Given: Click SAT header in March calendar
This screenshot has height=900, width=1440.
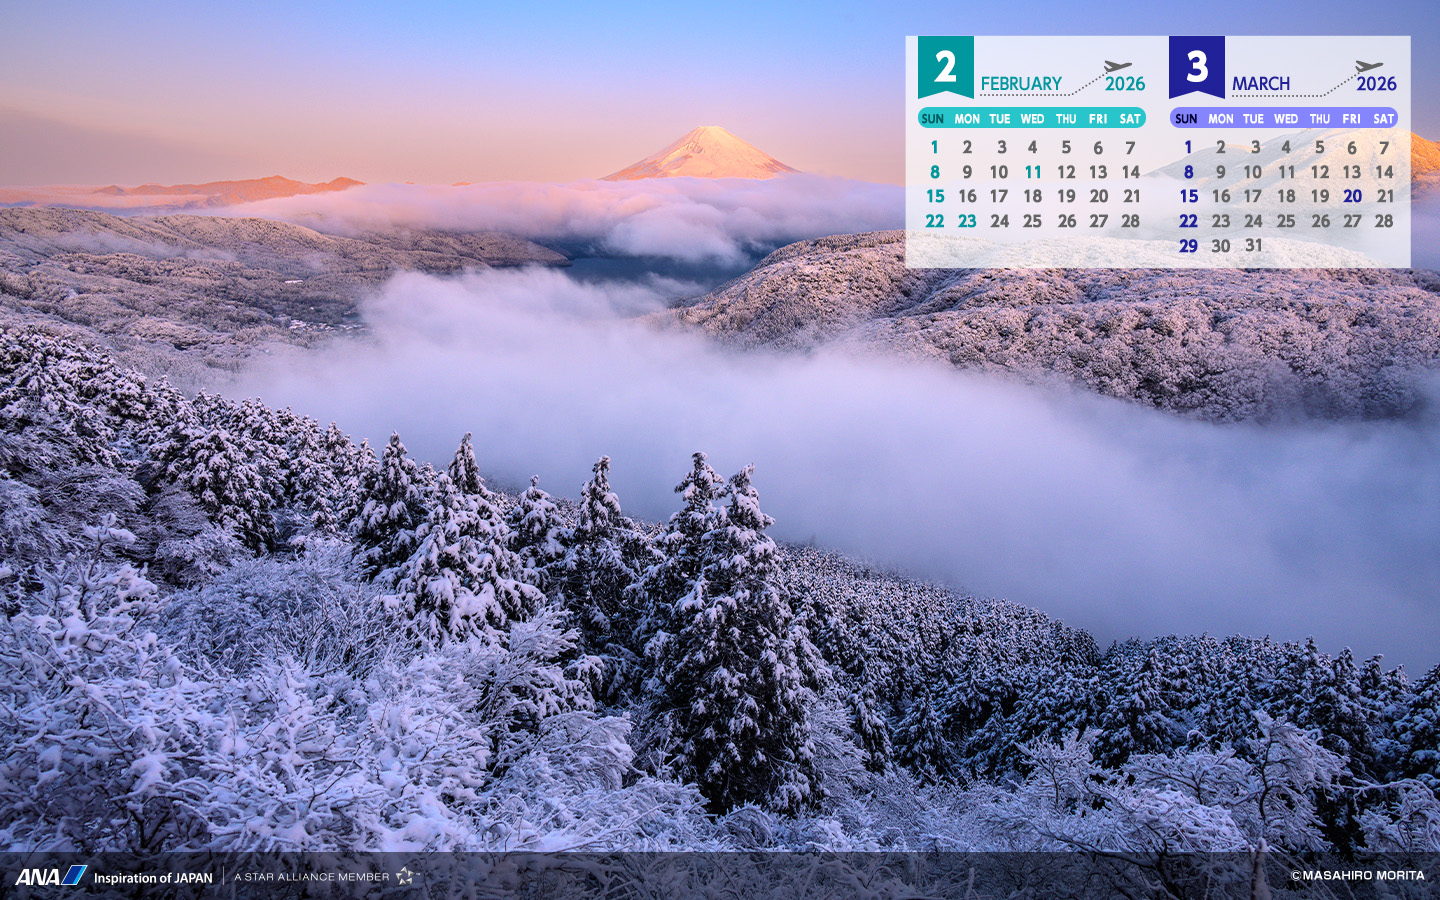Looking at the screenshot, I should click(1383, 119).
